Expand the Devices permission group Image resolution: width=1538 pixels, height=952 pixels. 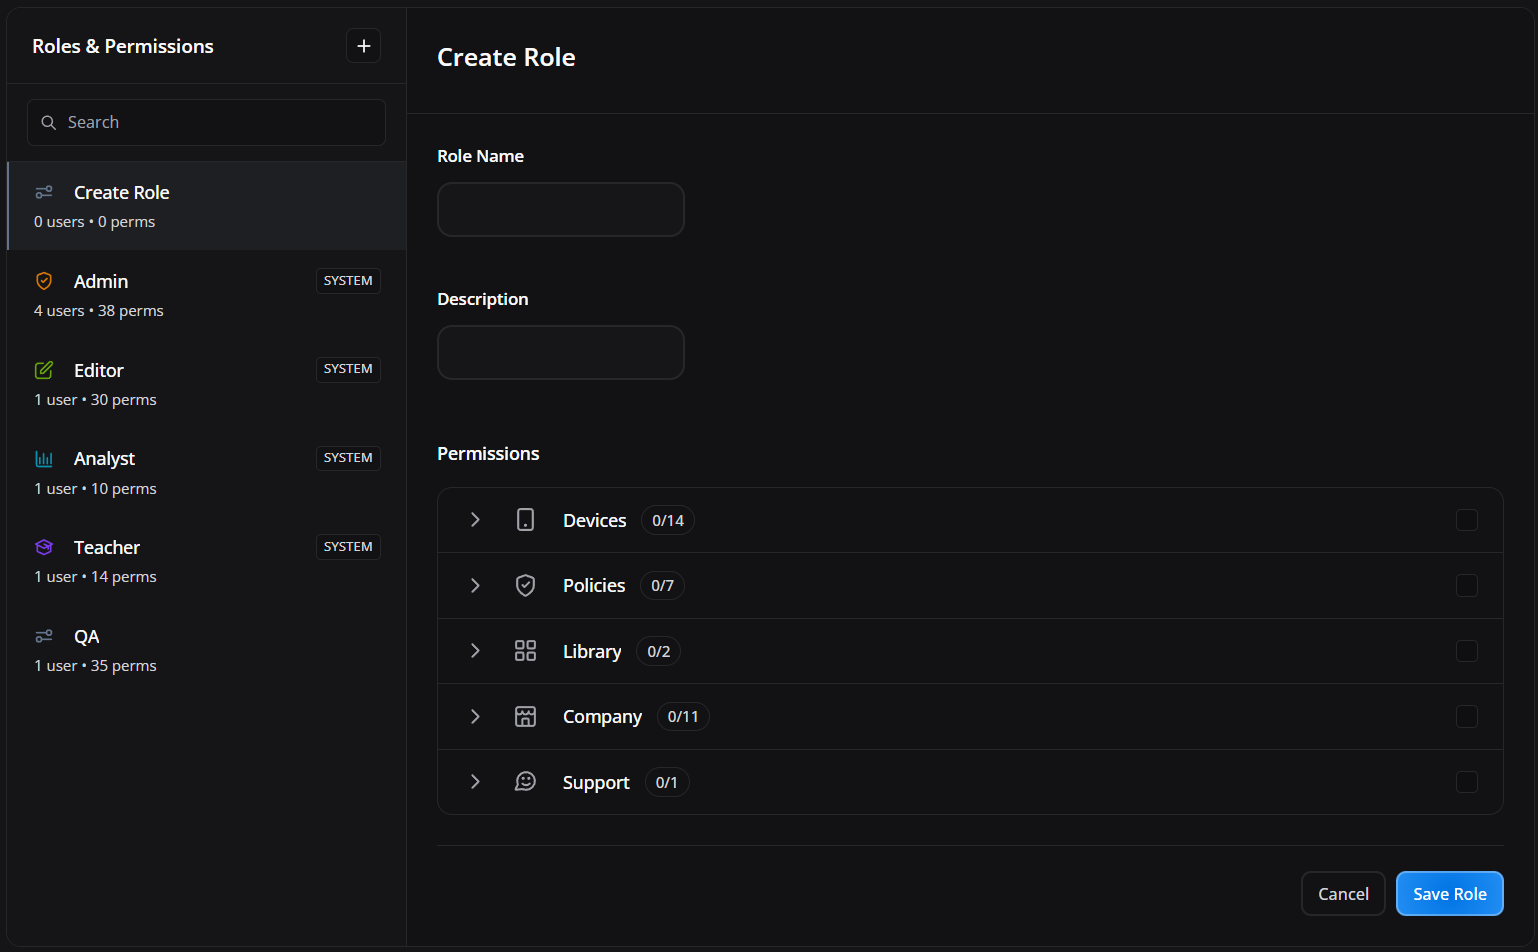tap(475, 520)
